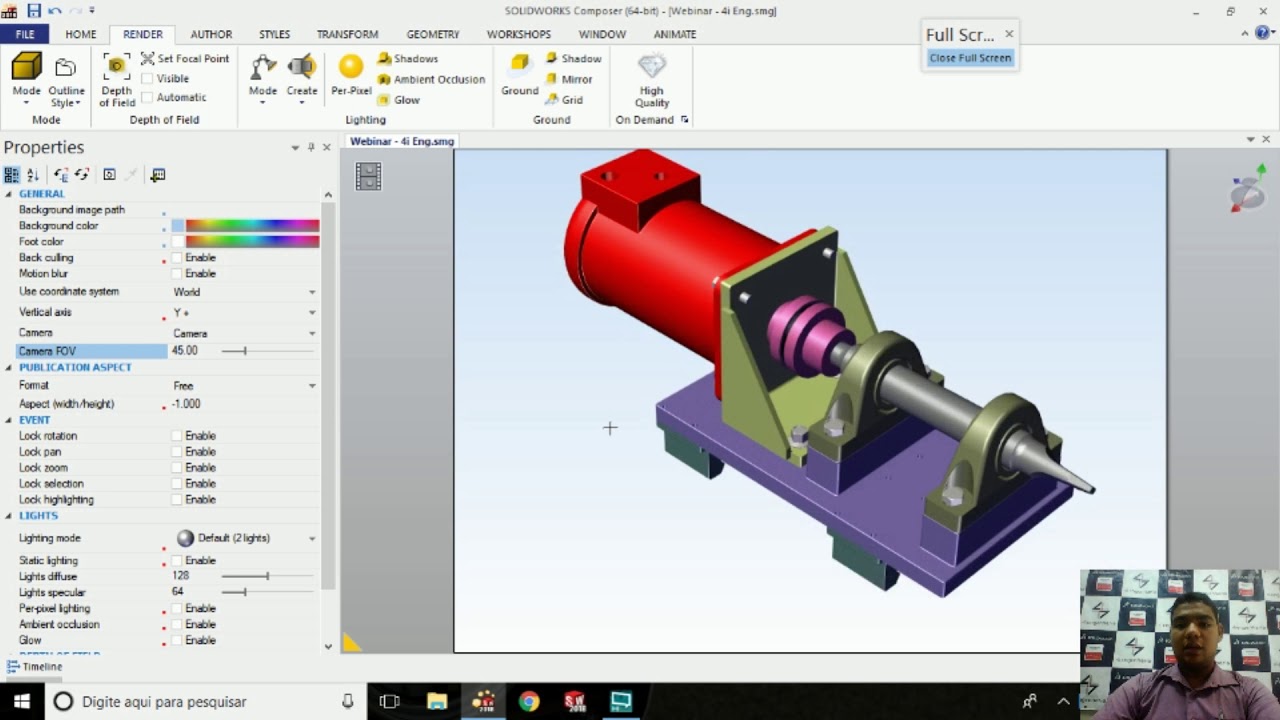Expand the On Demand group dialog launcher
This screenshot has height=720, width=1280.
685,120
